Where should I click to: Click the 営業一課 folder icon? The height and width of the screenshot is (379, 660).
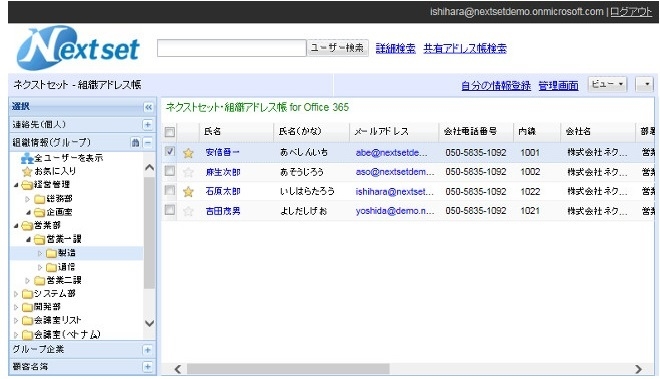[x=40, y=240]
